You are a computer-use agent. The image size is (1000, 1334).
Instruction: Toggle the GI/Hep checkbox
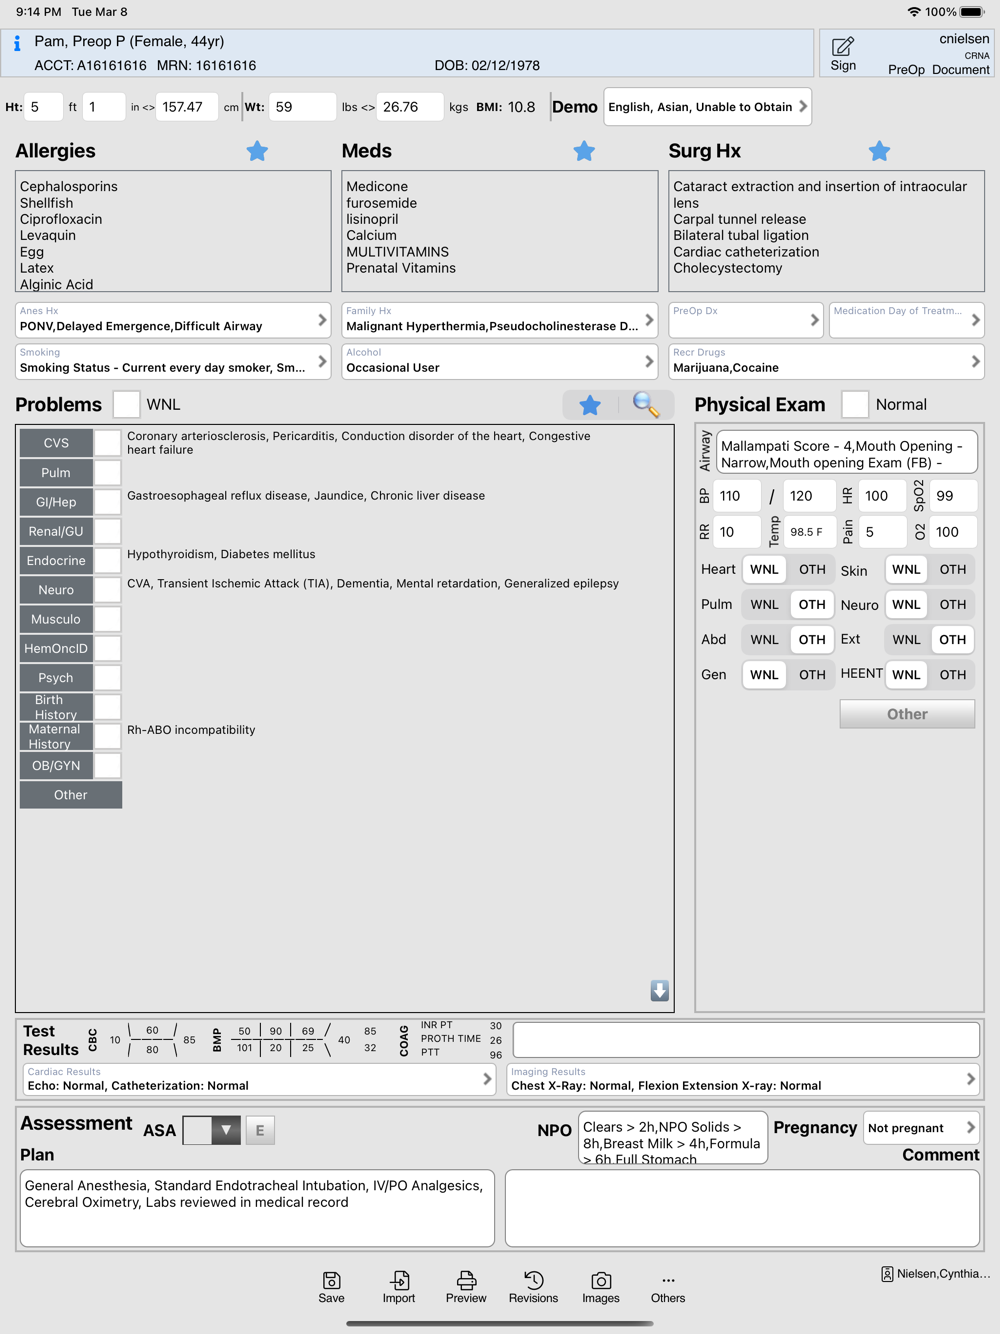click(x=108, y=502)
